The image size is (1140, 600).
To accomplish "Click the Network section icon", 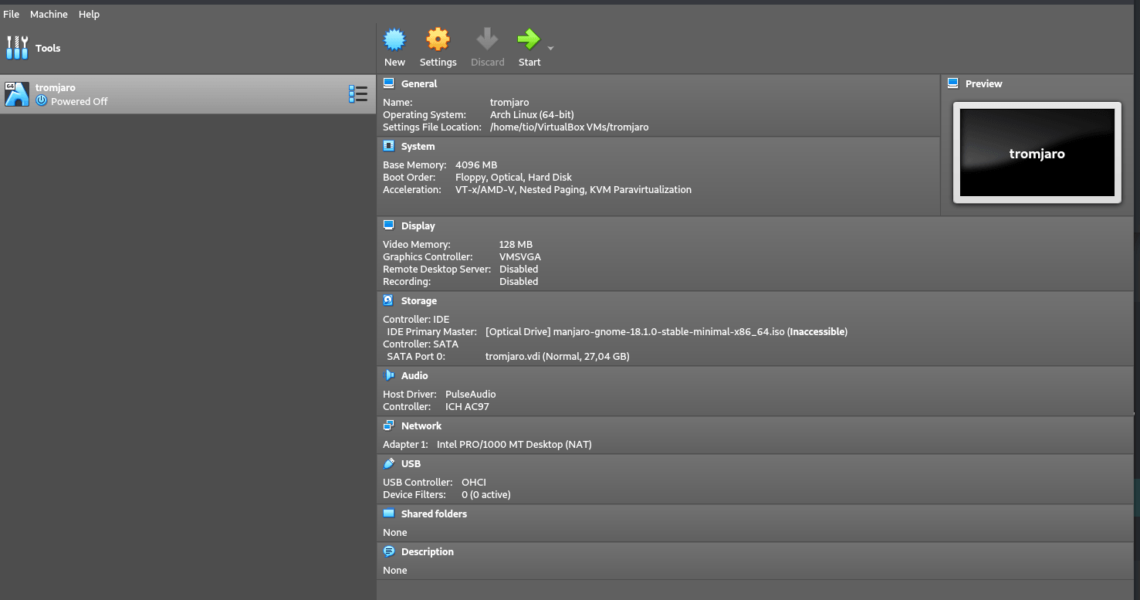I will click(389, 425).
